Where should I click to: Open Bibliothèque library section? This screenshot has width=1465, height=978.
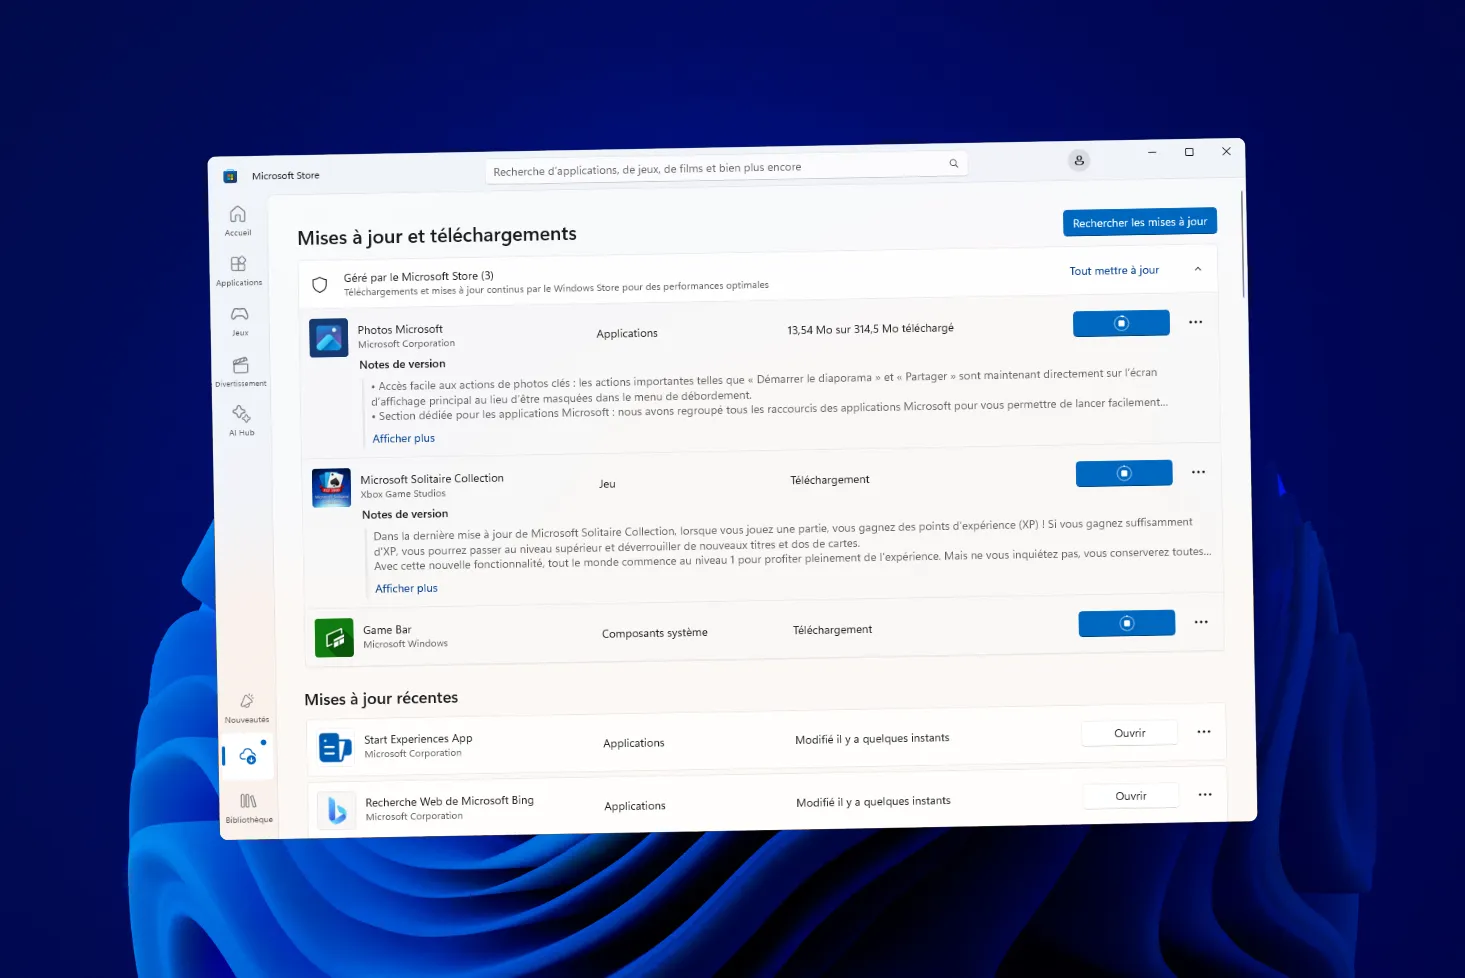pyautogui.click(x=249, y=808)
